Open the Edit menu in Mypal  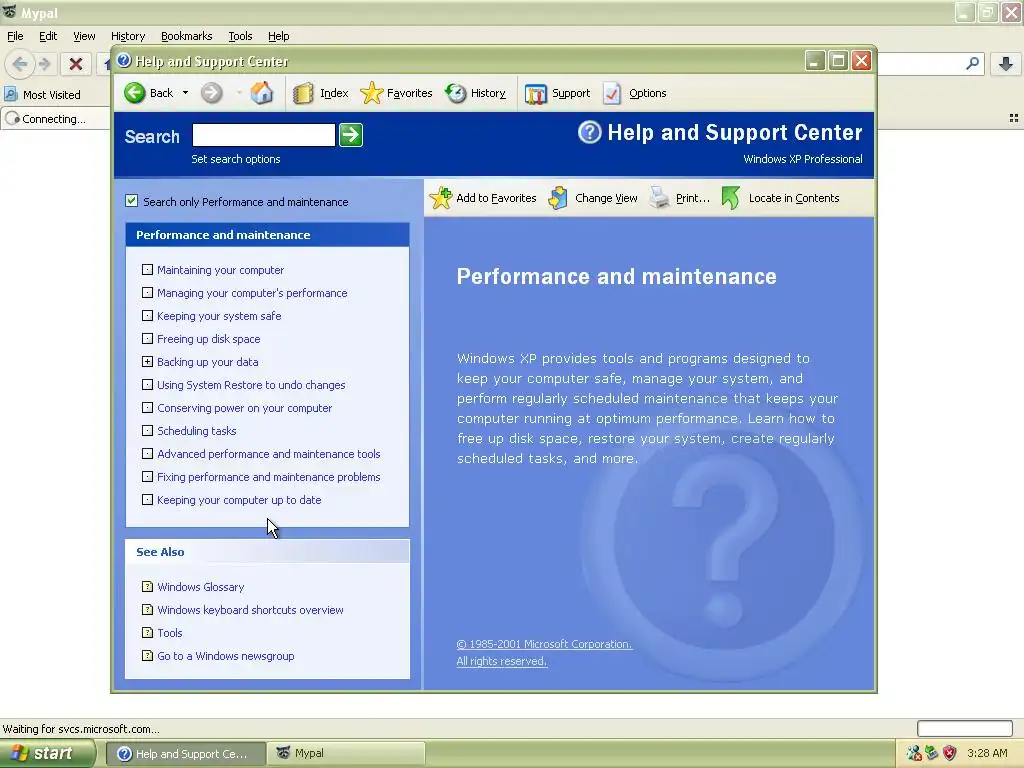point(48,36)
